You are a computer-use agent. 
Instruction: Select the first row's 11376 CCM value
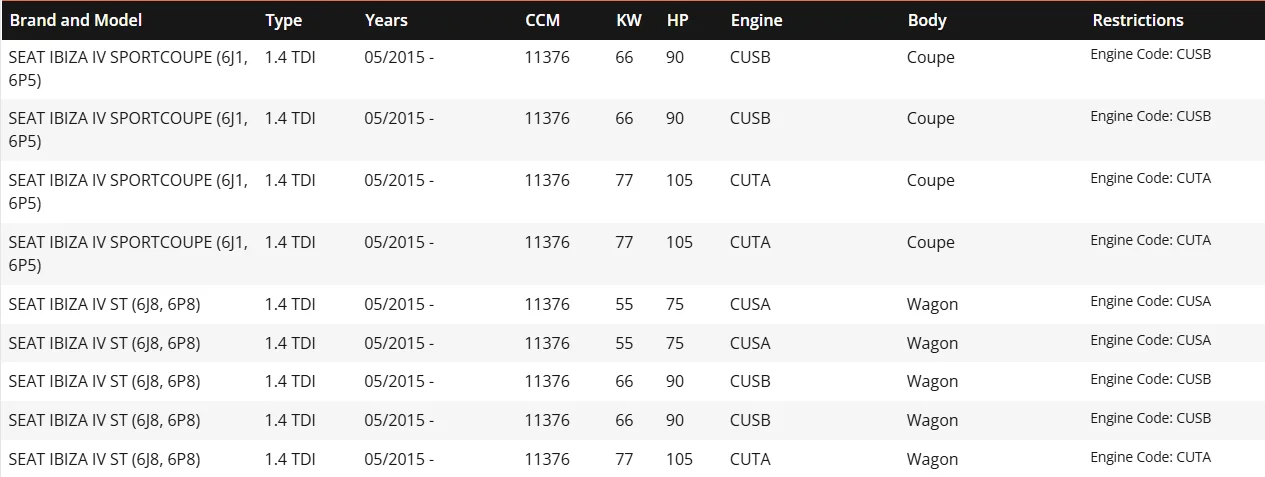pos(547,57)
